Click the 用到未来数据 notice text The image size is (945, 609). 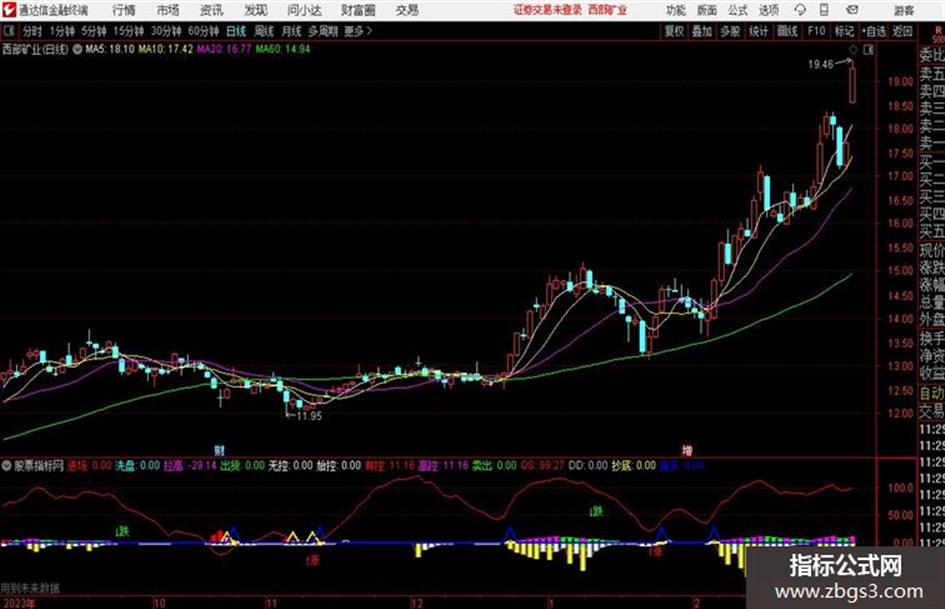click(30, 588)
